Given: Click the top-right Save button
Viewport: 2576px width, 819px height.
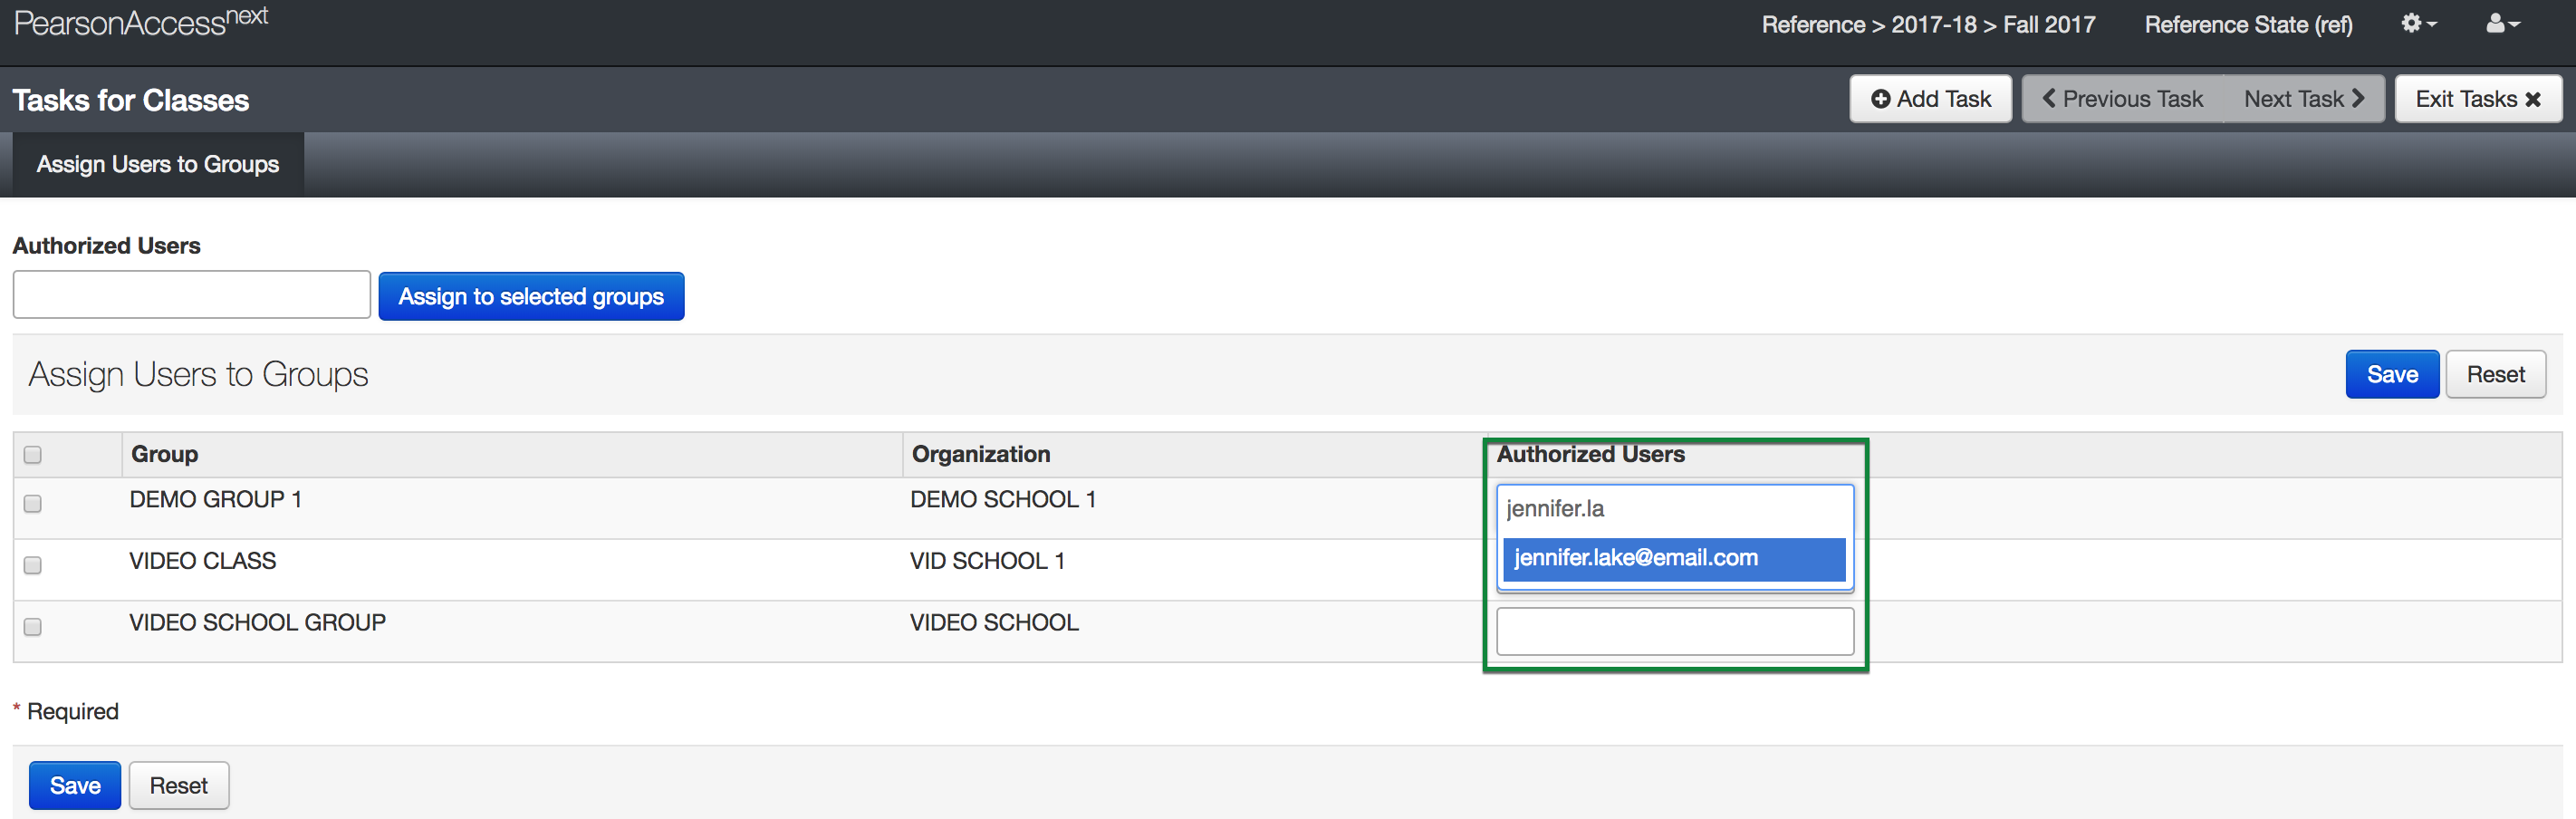Looking at the screenshot, I should [2391, 374].
